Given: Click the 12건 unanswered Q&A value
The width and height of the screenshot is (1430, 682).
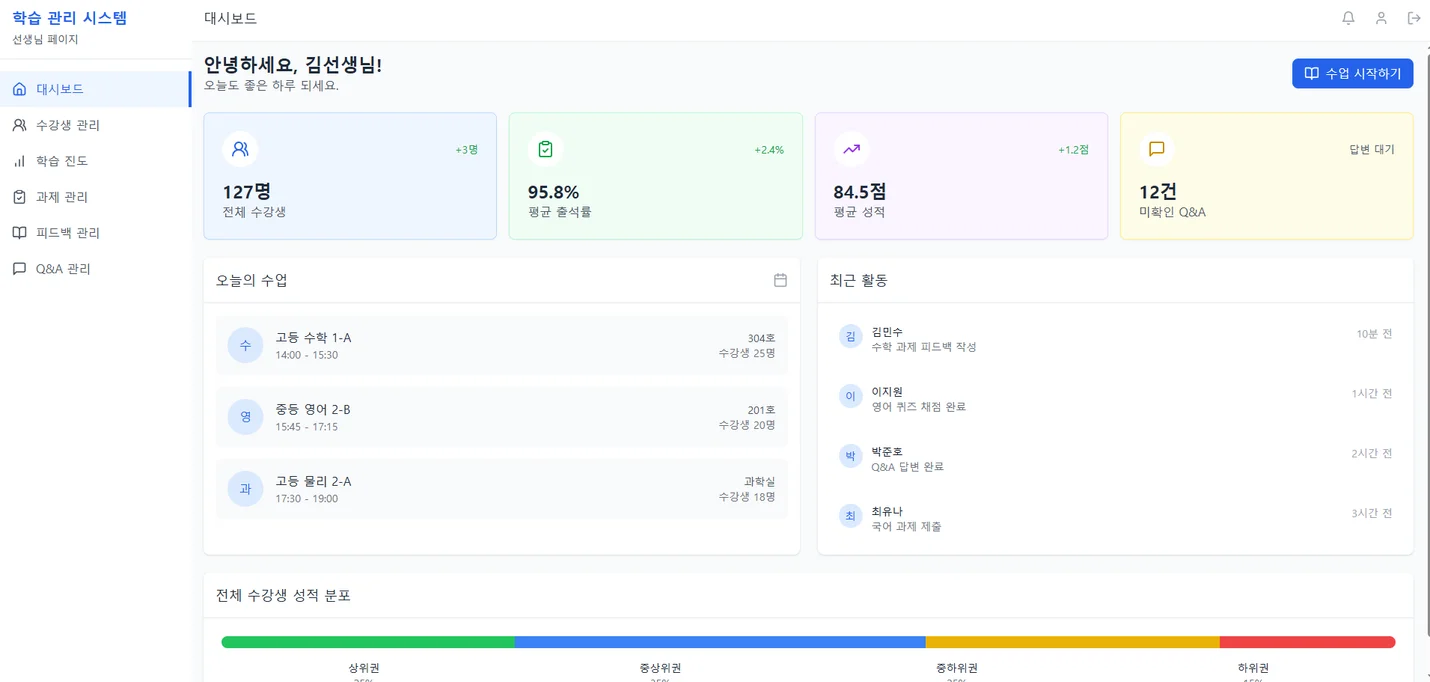Looking at the screenshot, I should (x=1158, y=192).
